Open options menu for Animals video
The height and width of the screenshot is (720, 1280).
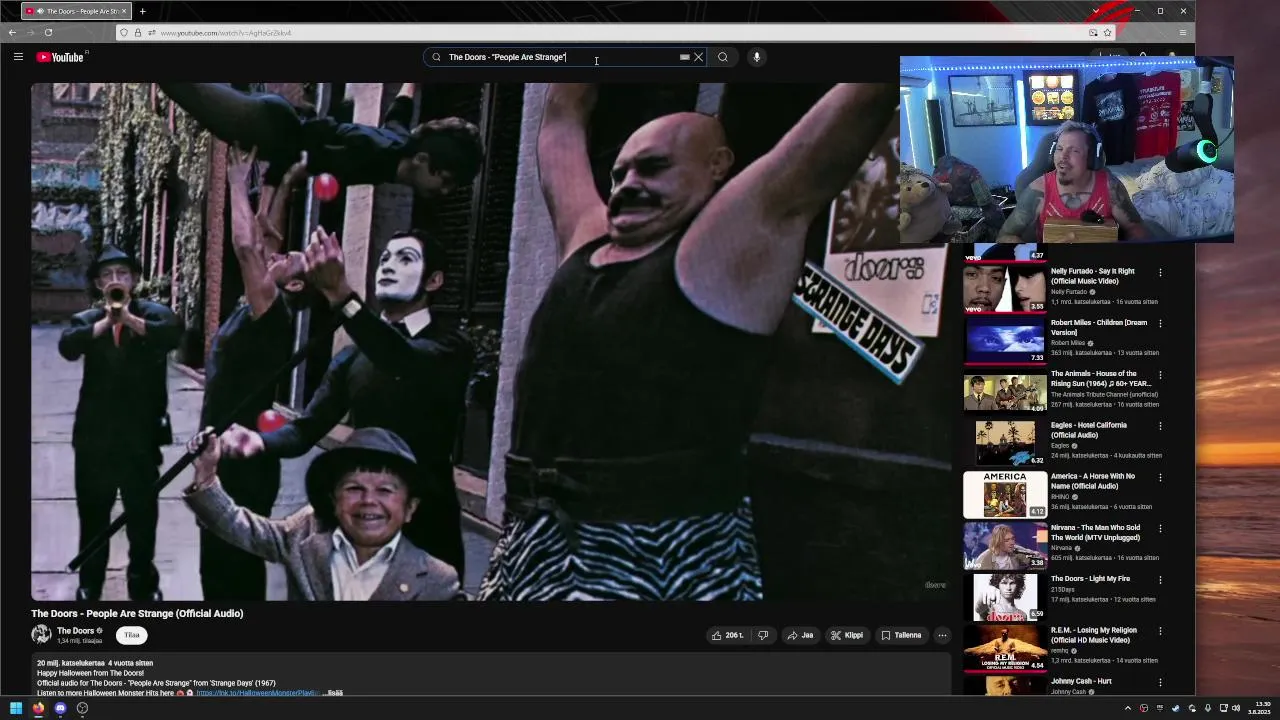(1160, 374)
